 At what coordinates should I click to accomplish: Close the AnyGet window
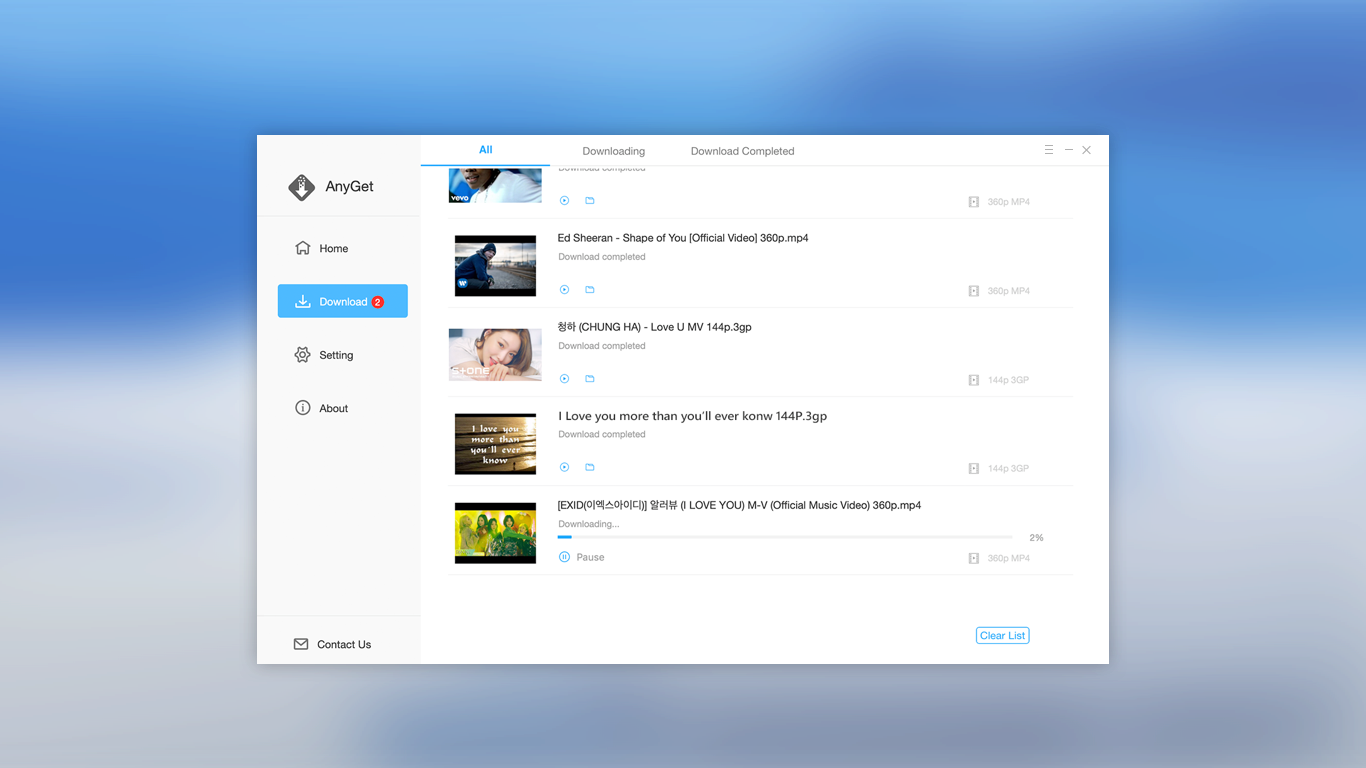[x=1087, y=150]
